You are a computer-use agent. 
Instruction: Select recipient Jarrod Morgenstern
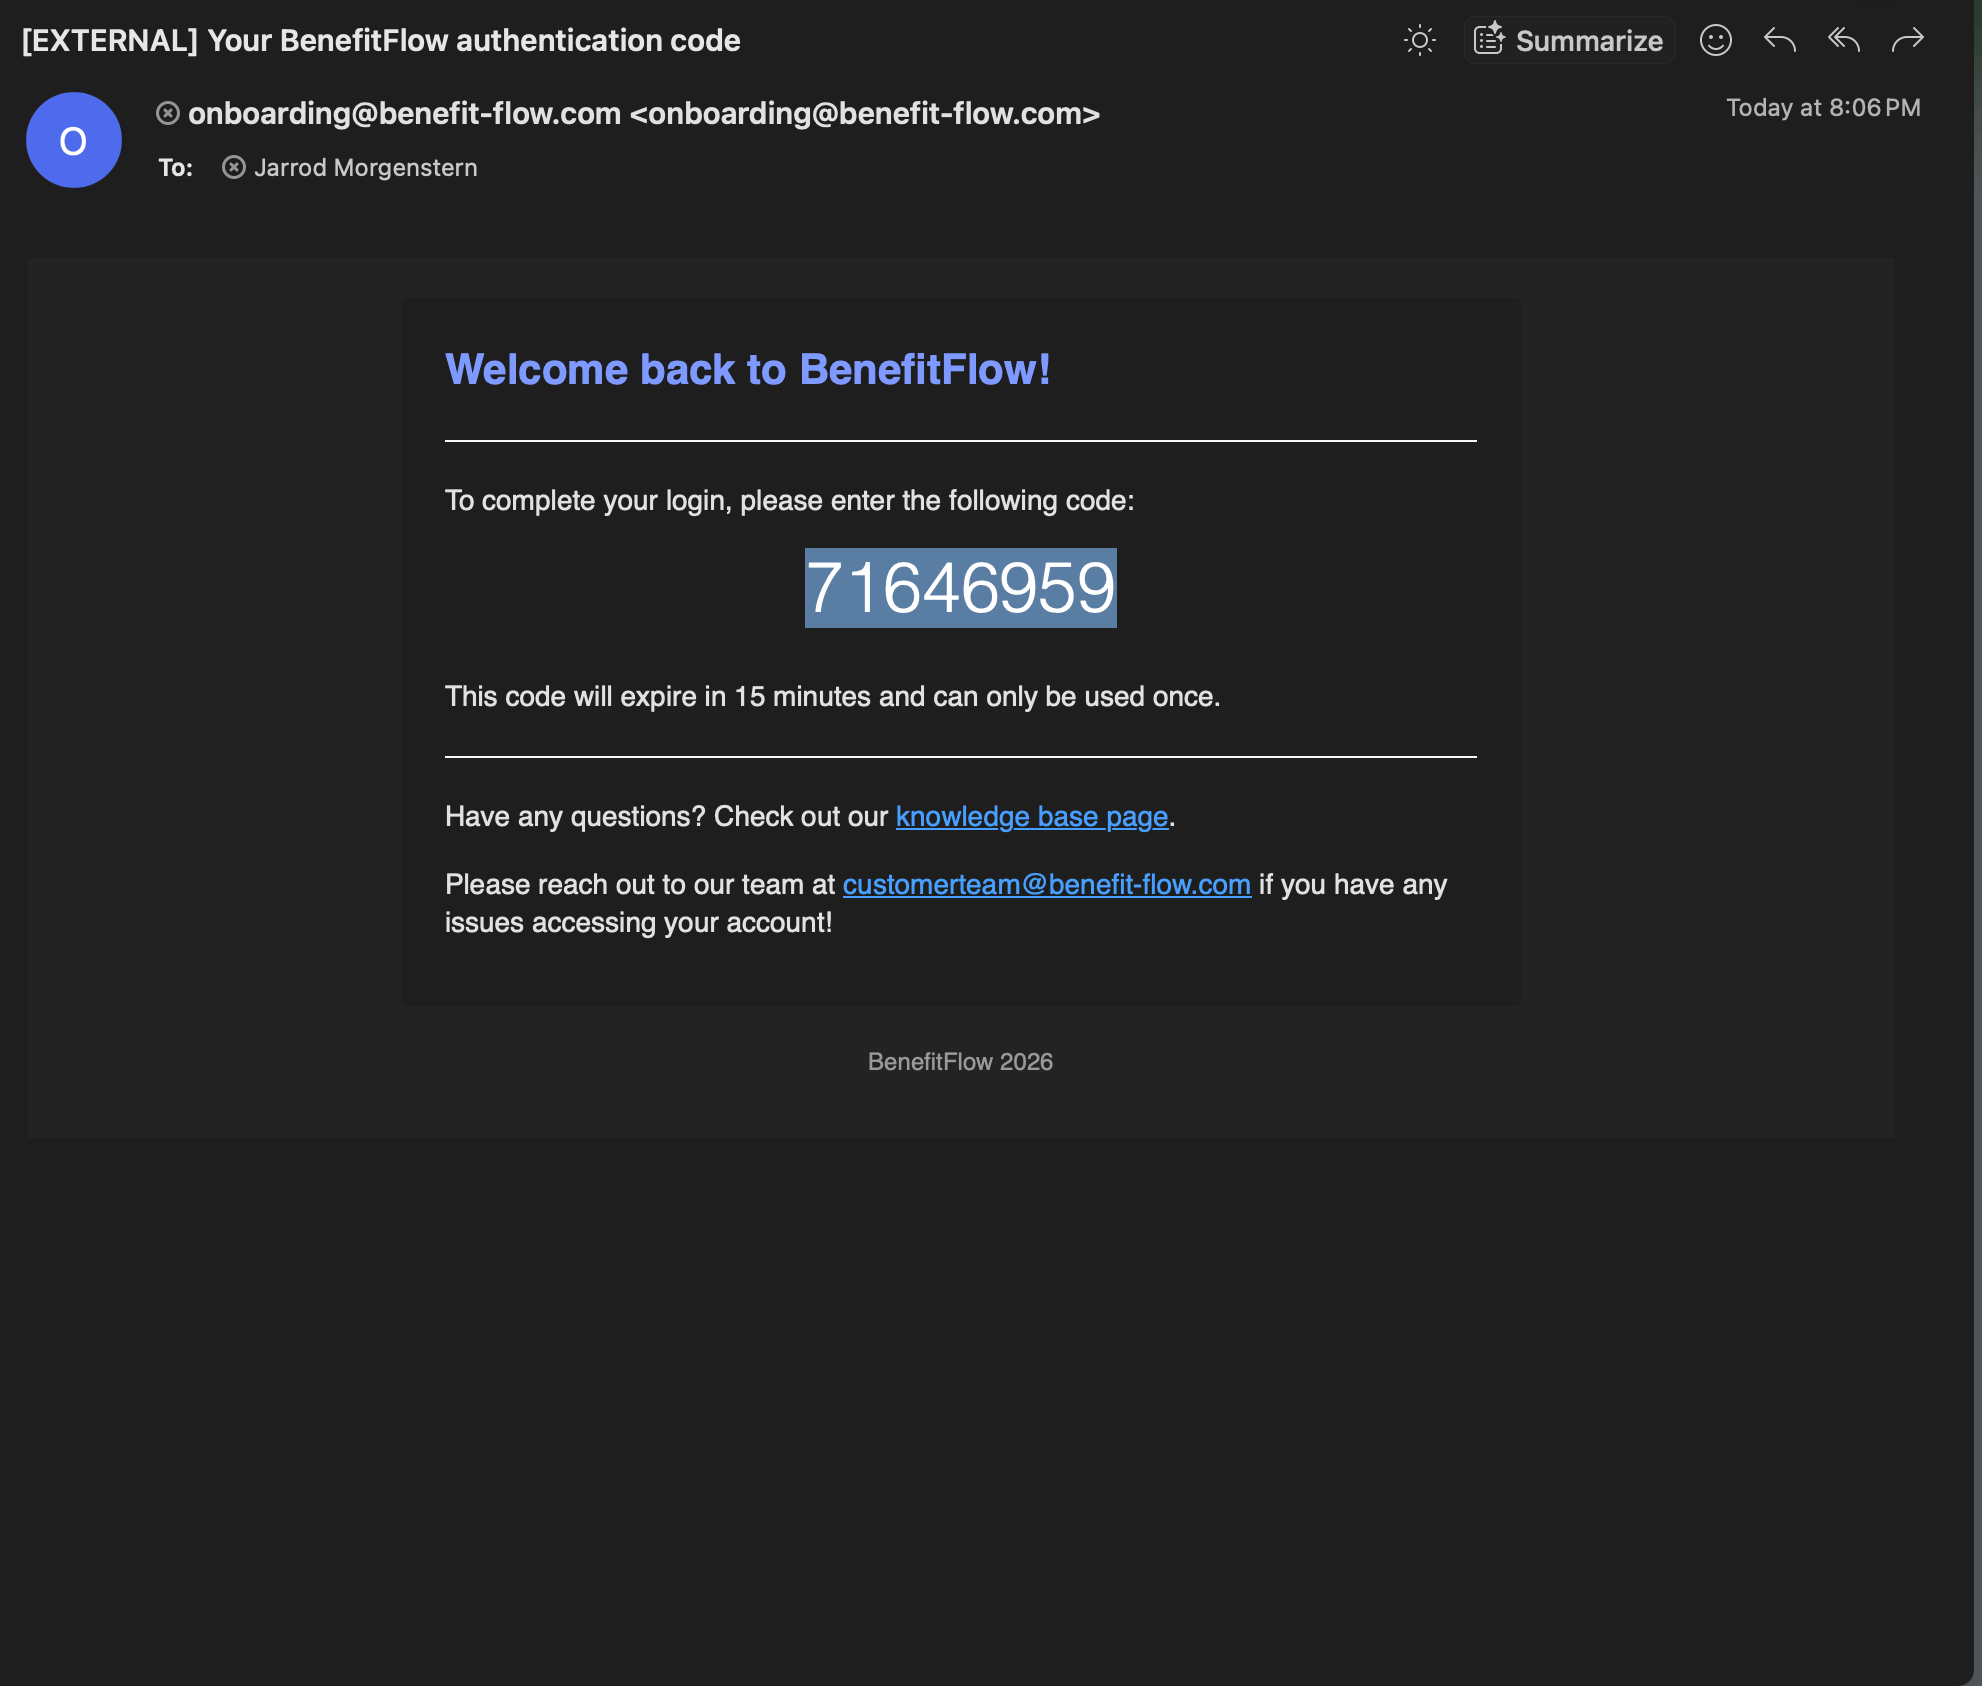(x=365, y=167)
